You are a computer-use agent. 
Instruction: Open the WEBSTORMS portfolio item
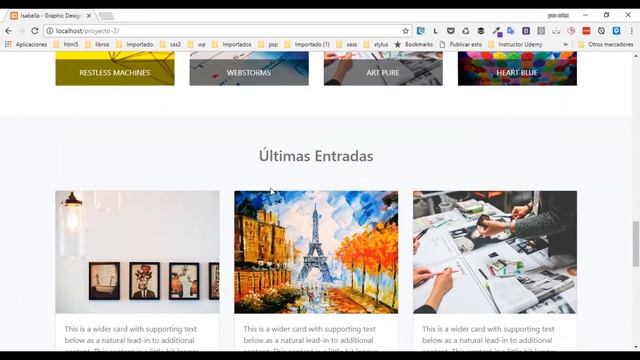click(249, 69)
